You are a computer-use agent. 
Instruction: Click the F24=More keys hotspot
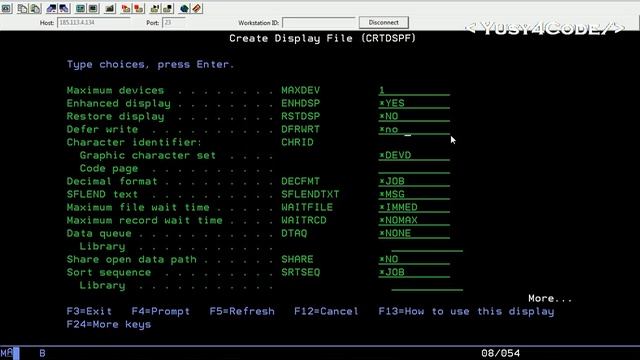click(109, 324)
